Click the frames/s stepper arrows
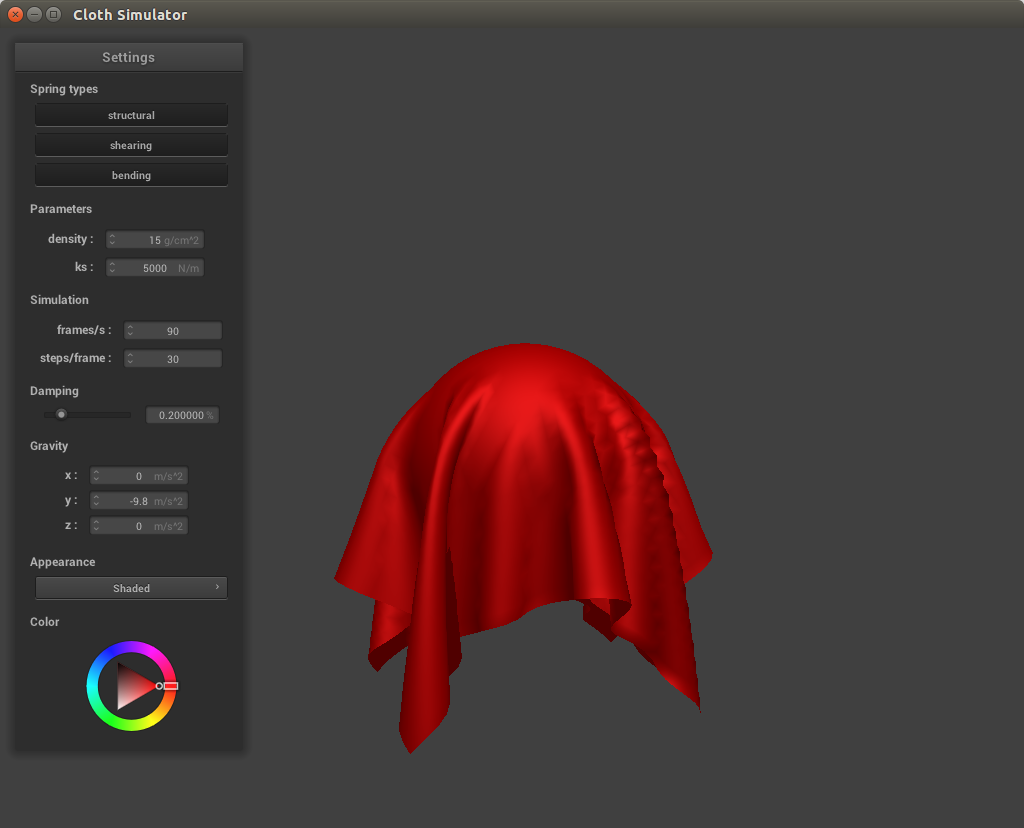The image size is (1024, 828). coord(131,331)
